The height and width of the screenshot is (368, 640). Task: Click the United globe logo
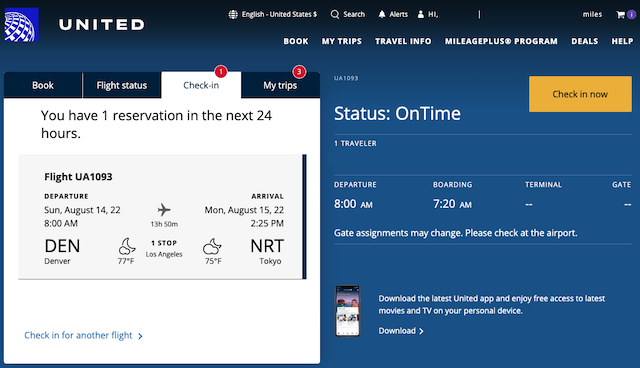click(22, 24)
